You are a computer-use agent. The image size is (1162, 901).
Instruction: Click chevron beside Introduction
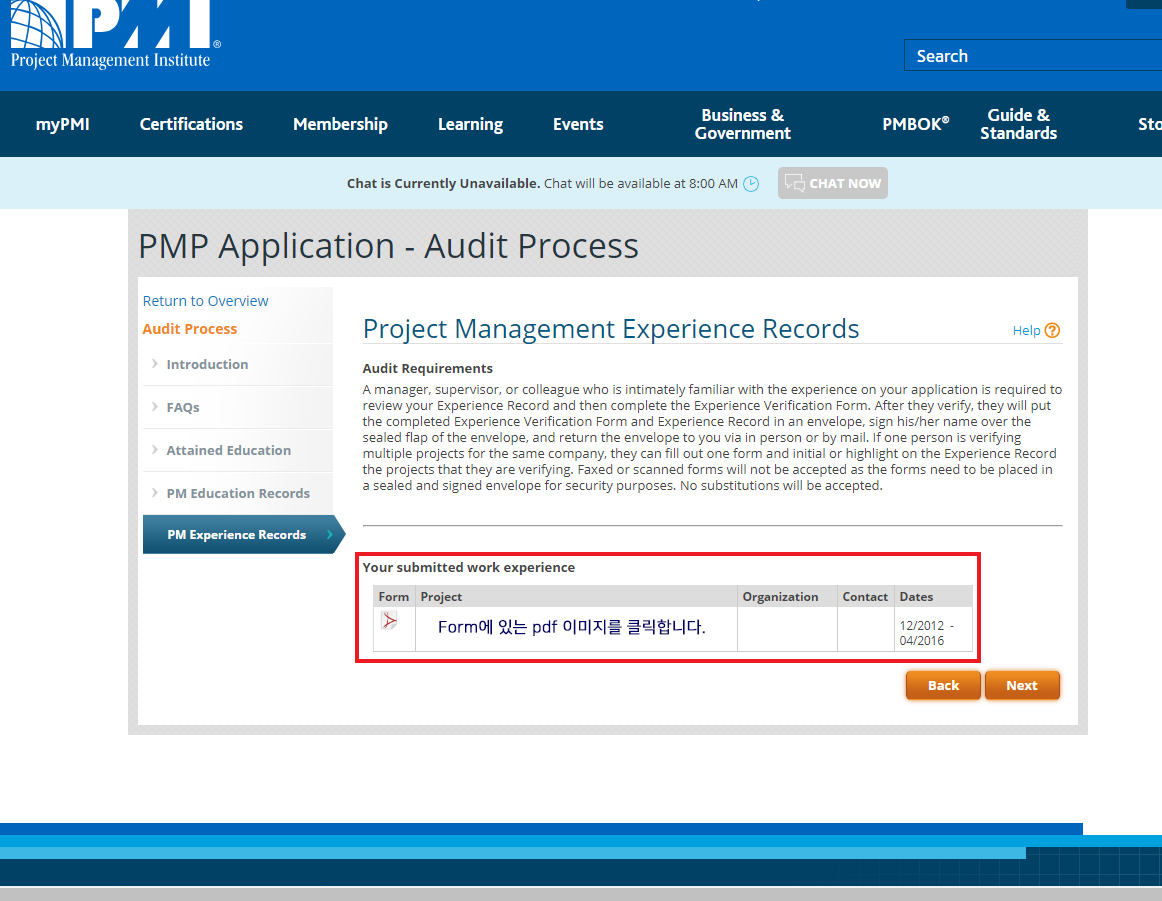coord(154,364)
